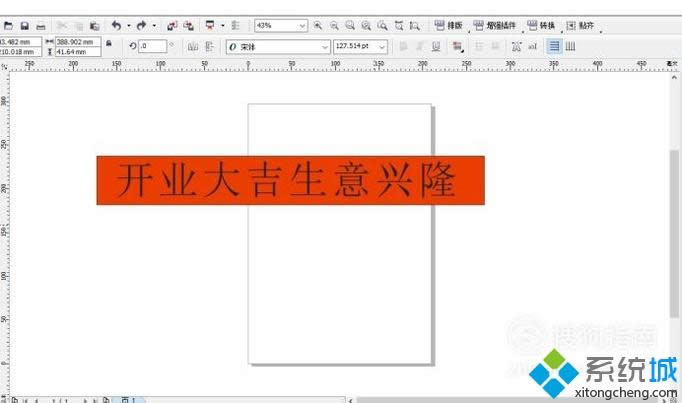This screenshot has width=682, height=403.
Task: Click the rotation angle field
Action: 152,46
